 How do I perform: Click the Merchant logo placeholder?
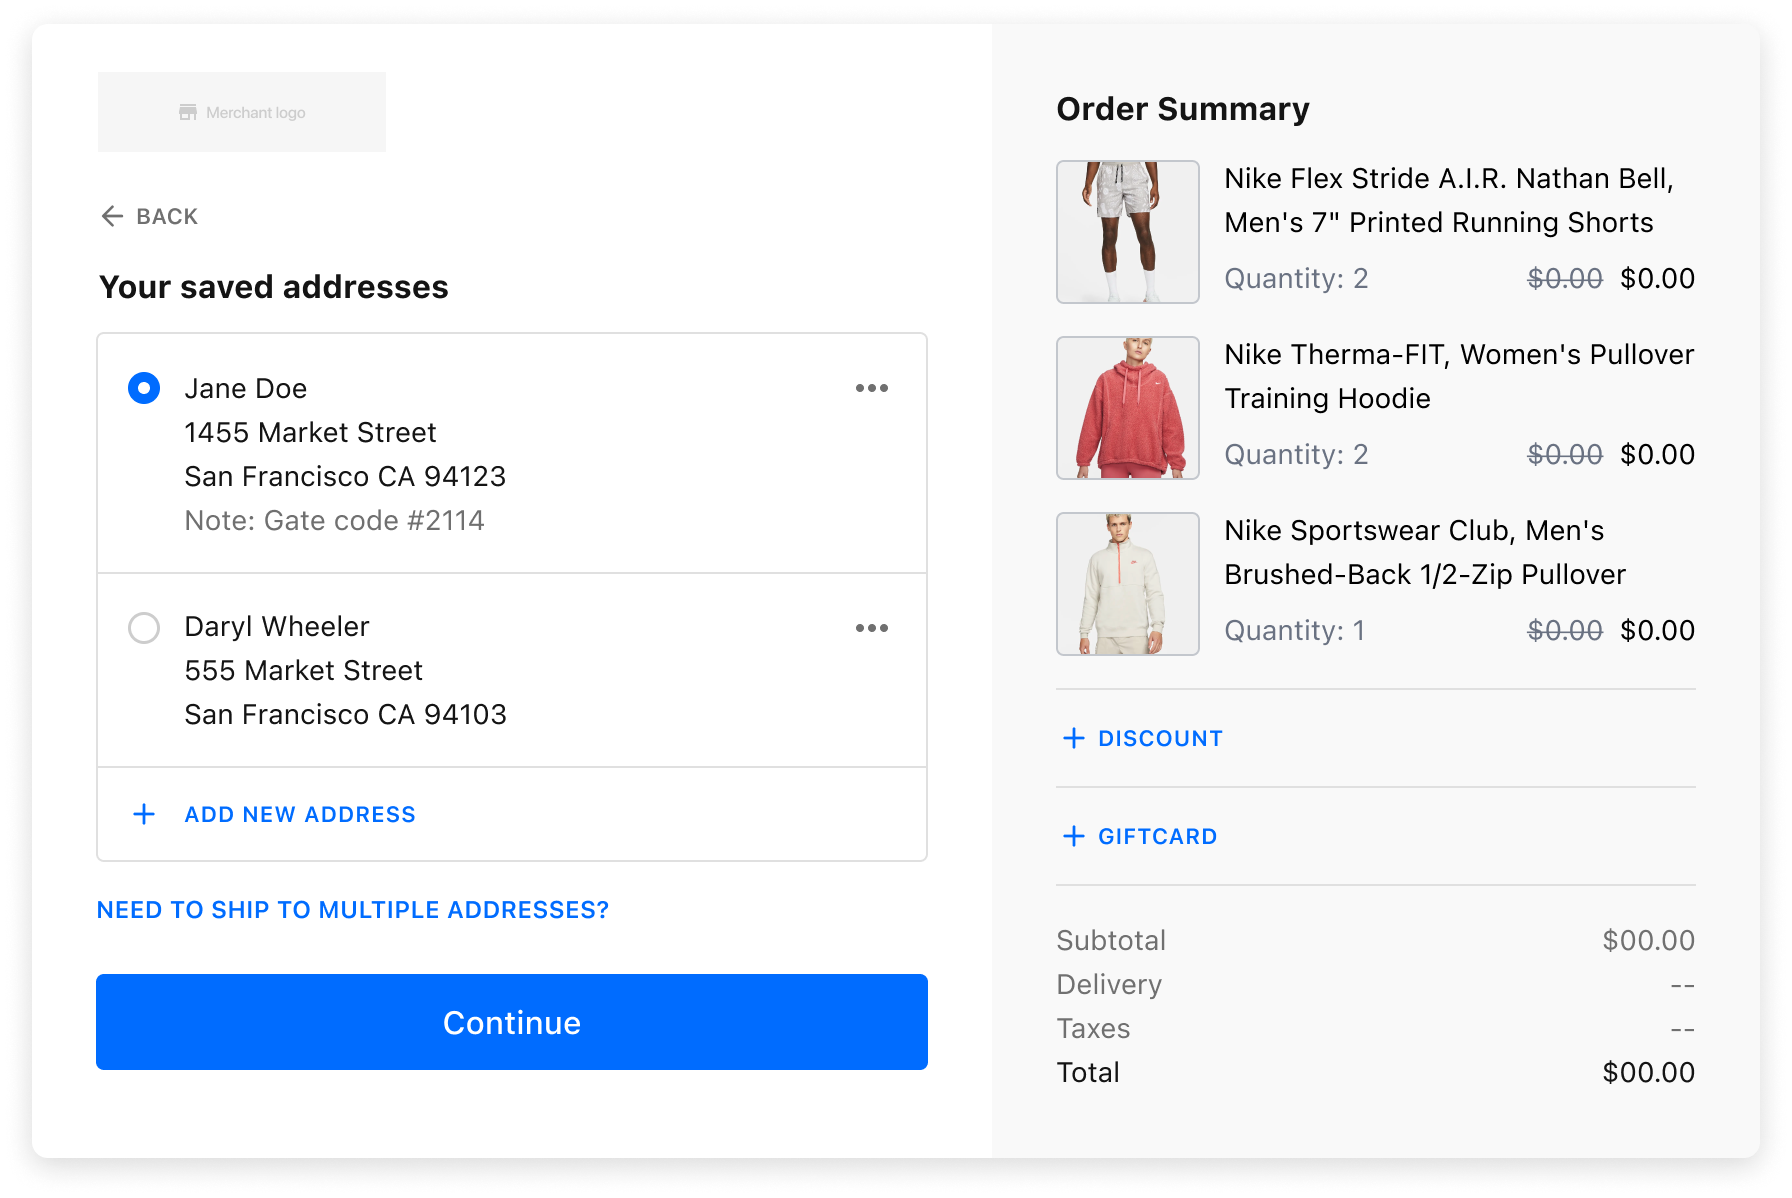click(x=242, y=112)
